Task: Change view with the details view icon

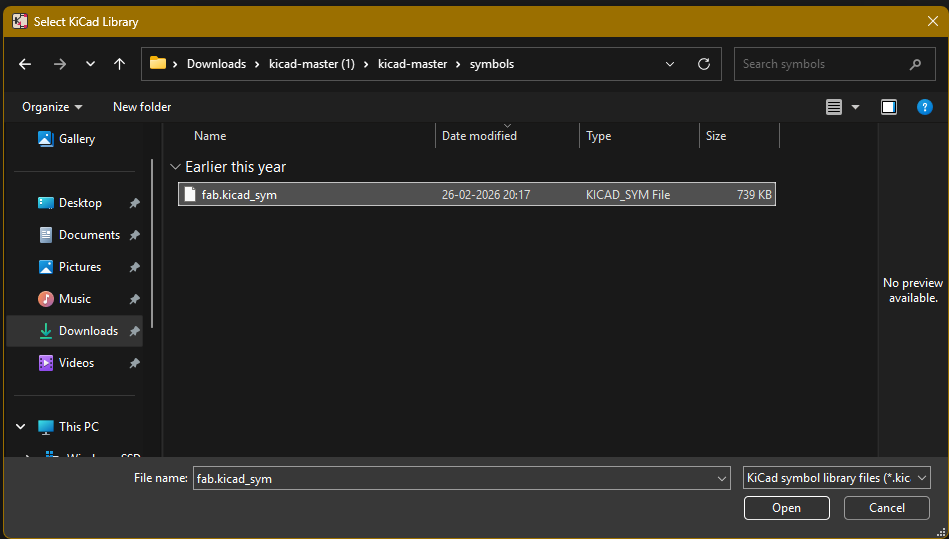Action: [x=833, y=107]
